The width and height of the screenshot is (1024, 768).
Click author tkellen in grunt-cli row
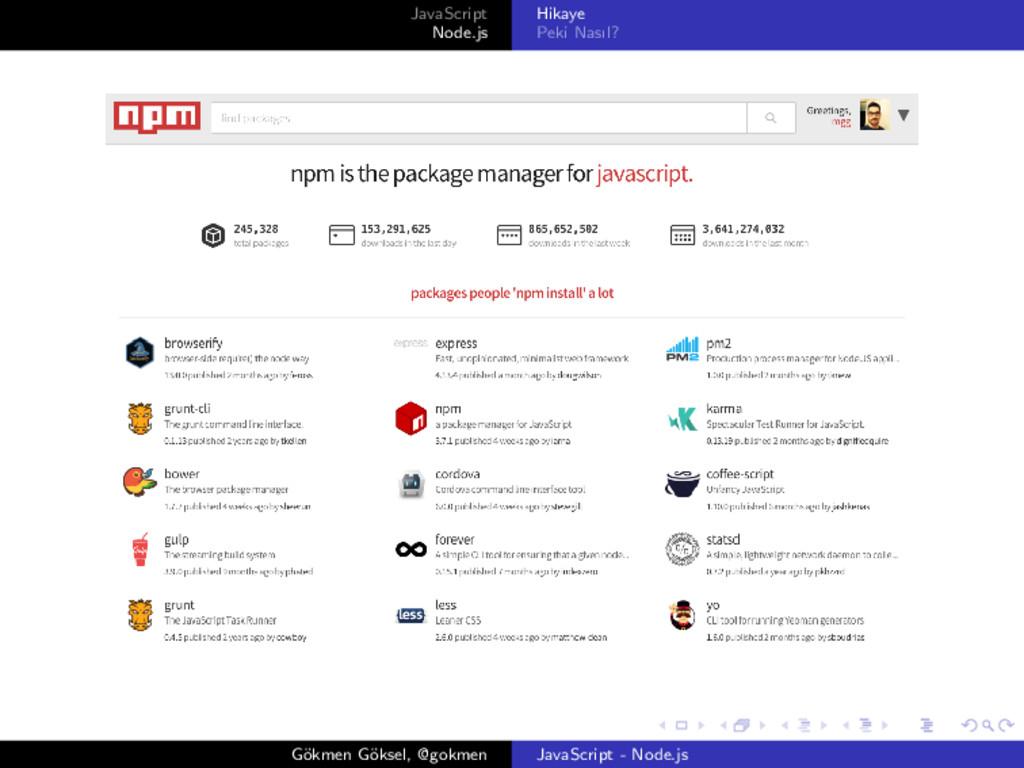(x=293, y=441)
